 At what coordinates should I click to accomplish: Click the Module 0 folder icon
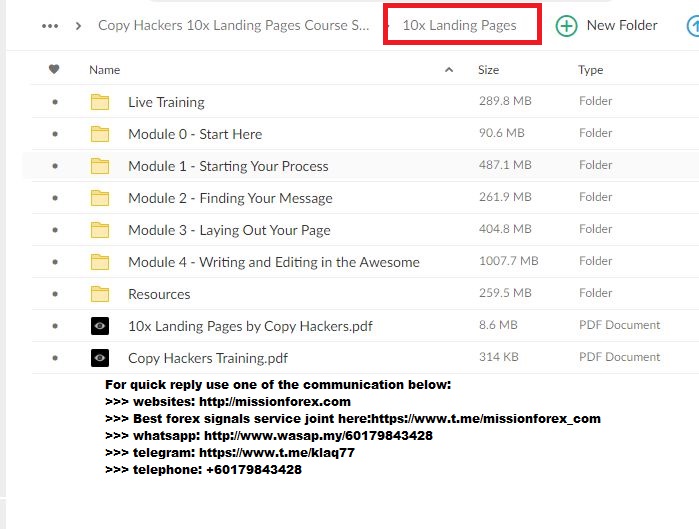pyautogui.click(x=100, y=134)
